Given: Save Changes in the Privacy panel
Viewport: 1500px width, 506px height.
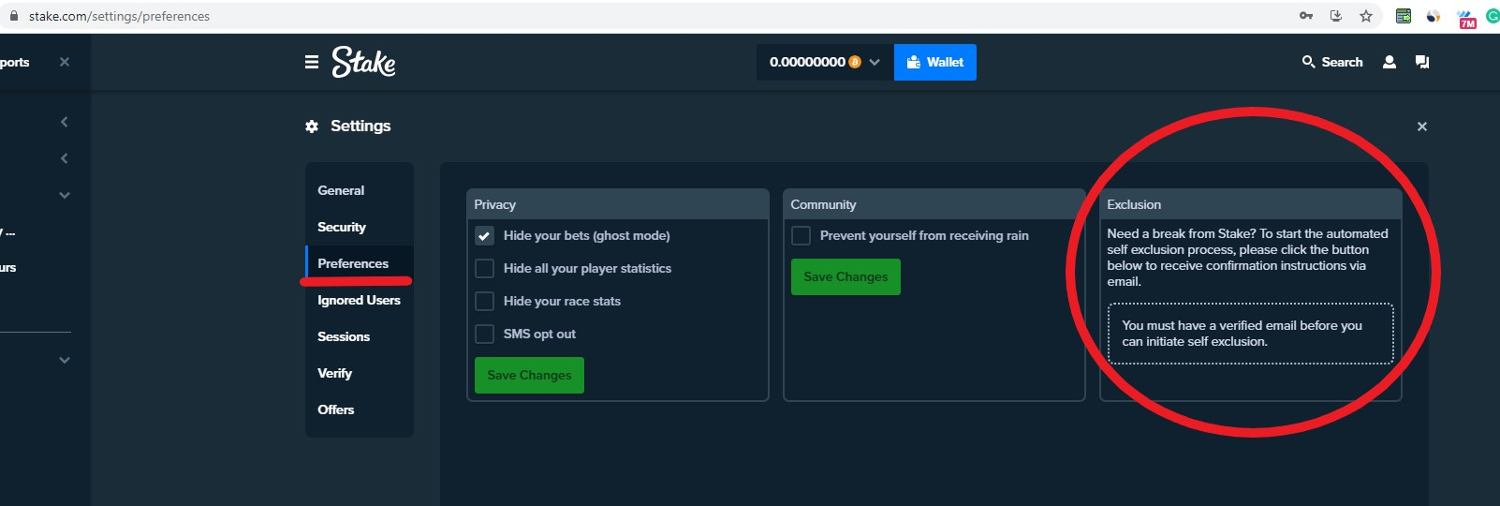Looking at the screenshot, I should [x=529, y=375].
